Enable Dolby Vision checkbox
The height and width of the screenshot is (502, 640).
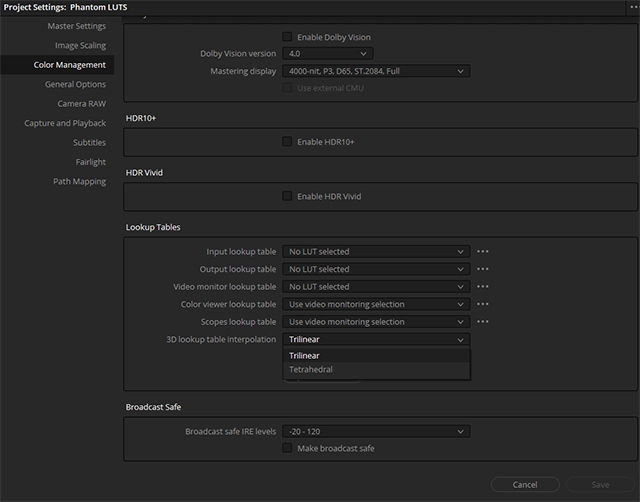(x=288, y=37)
